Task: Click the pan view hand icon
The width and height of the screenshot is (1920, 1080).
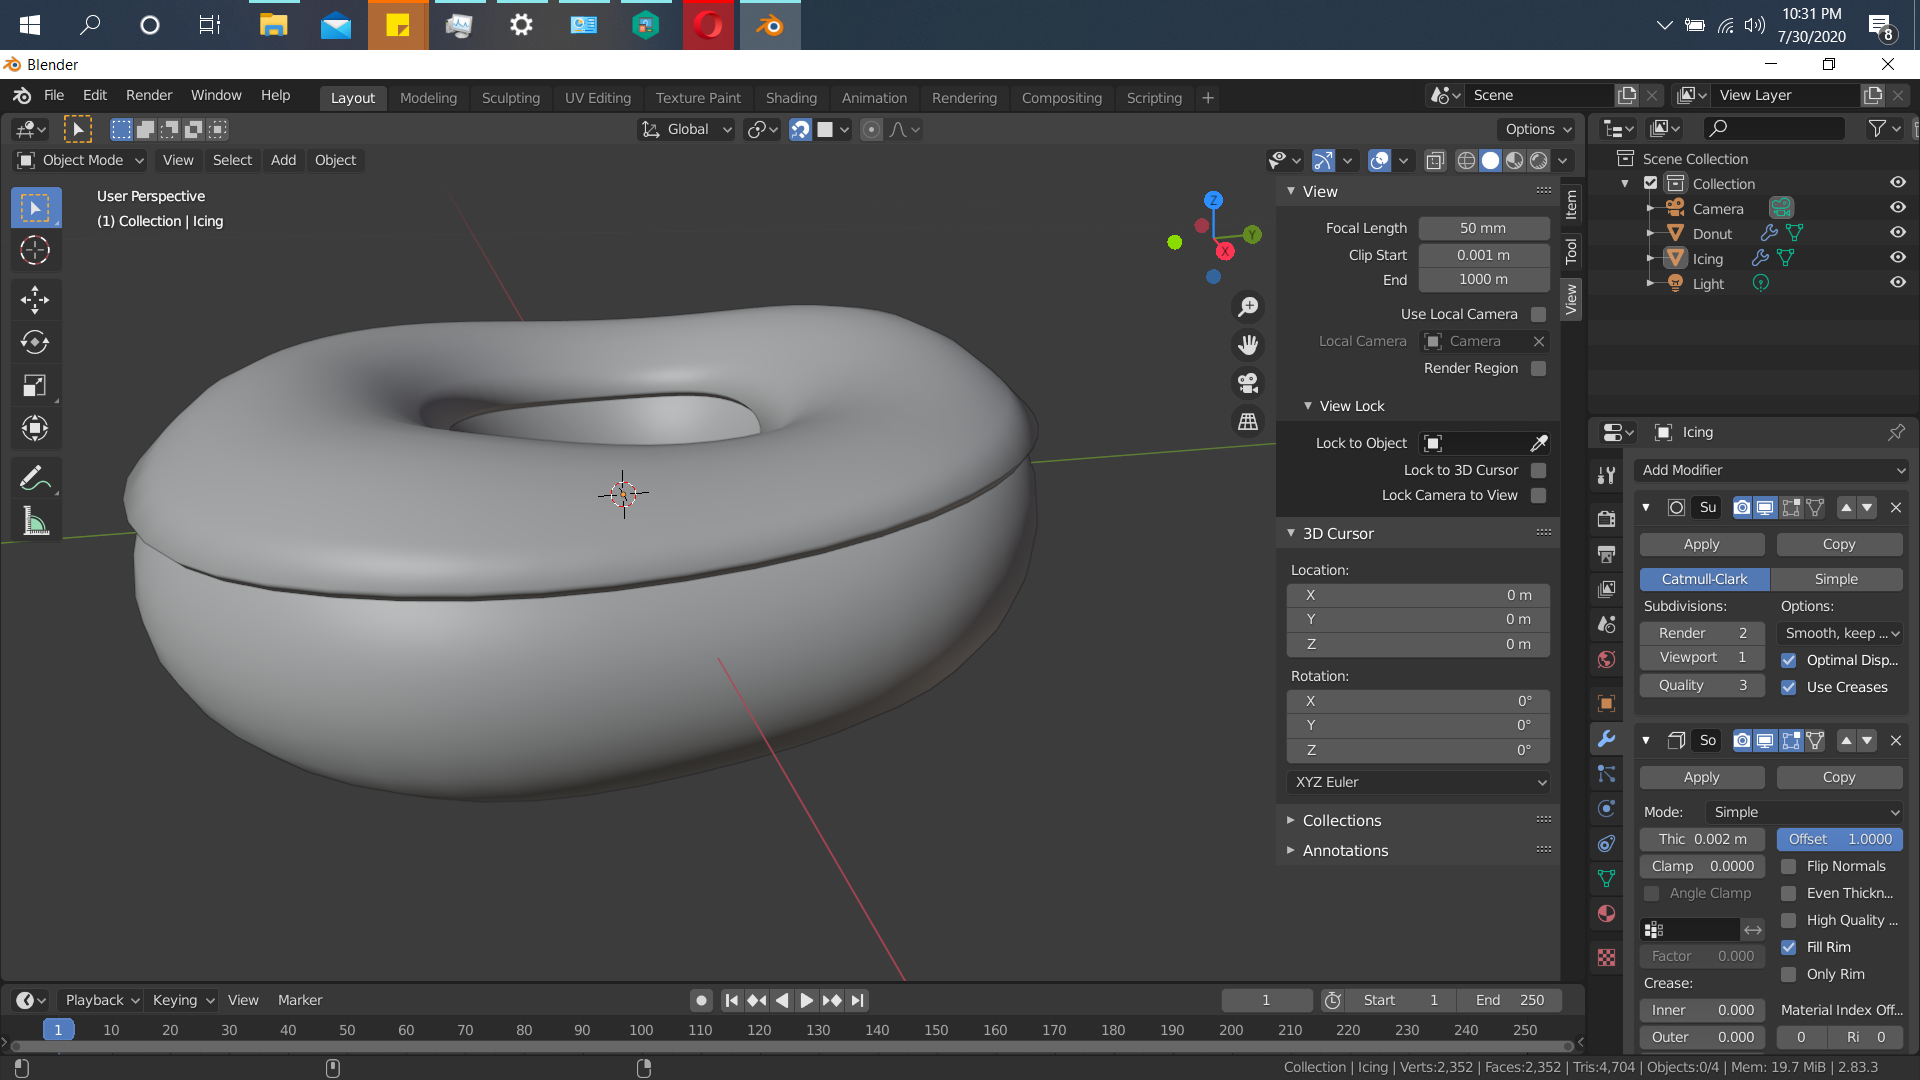Action: click(1248, 345)
